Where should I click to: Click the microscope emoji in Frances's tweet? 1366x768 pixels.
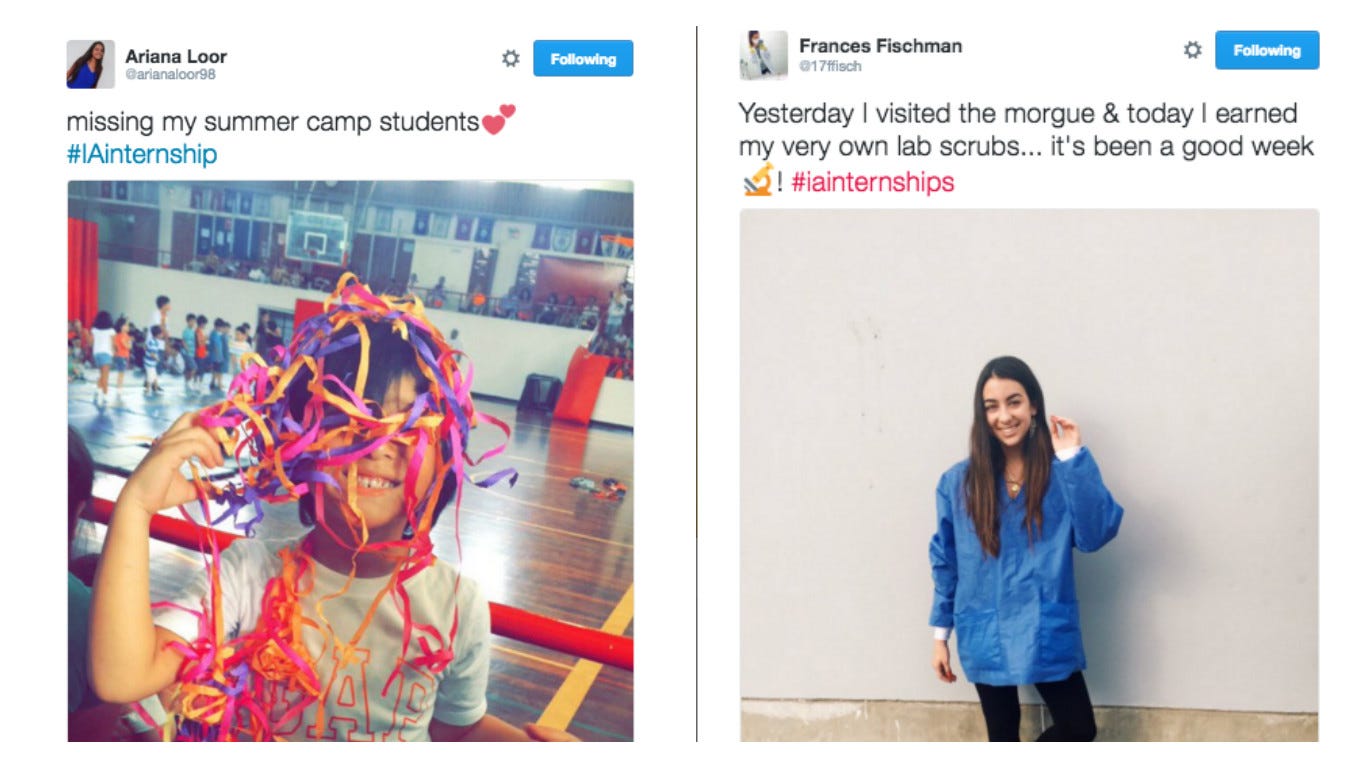pyautogui.click(x=757, y=181)
